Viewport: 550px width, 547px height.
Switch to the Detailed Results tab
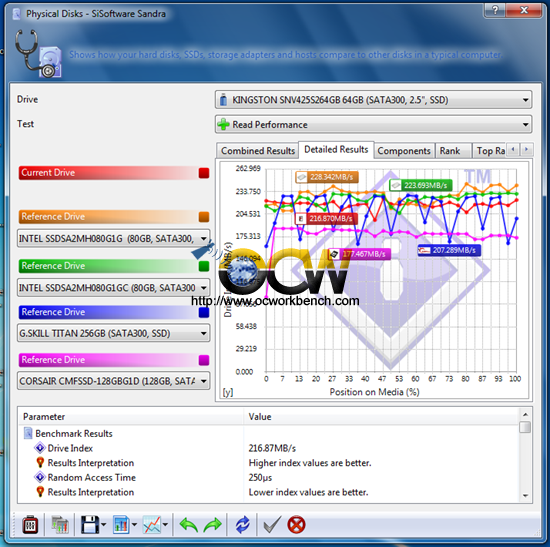336,150
